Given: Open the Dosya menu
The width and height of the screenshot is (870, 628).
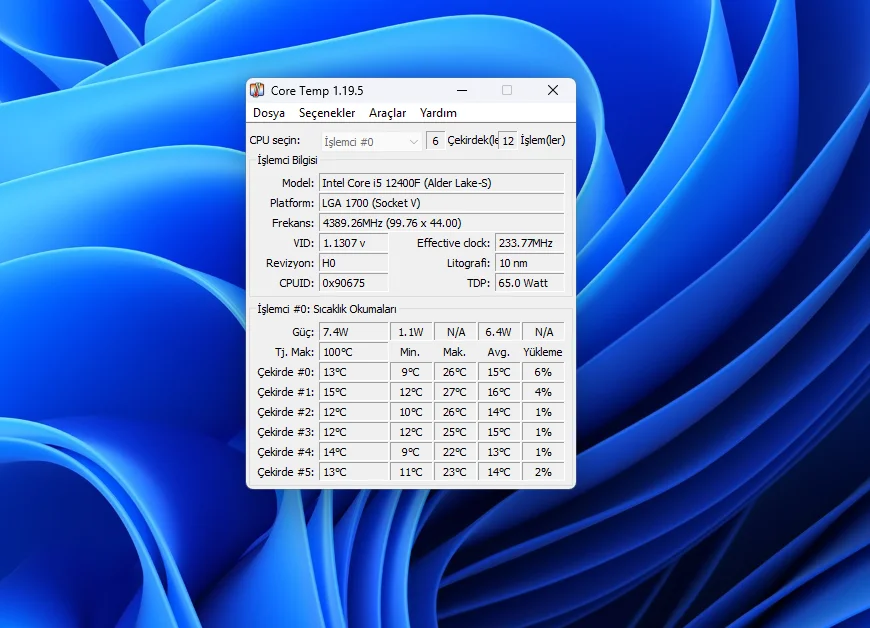Looking at the screenshot, I should 269,113.
